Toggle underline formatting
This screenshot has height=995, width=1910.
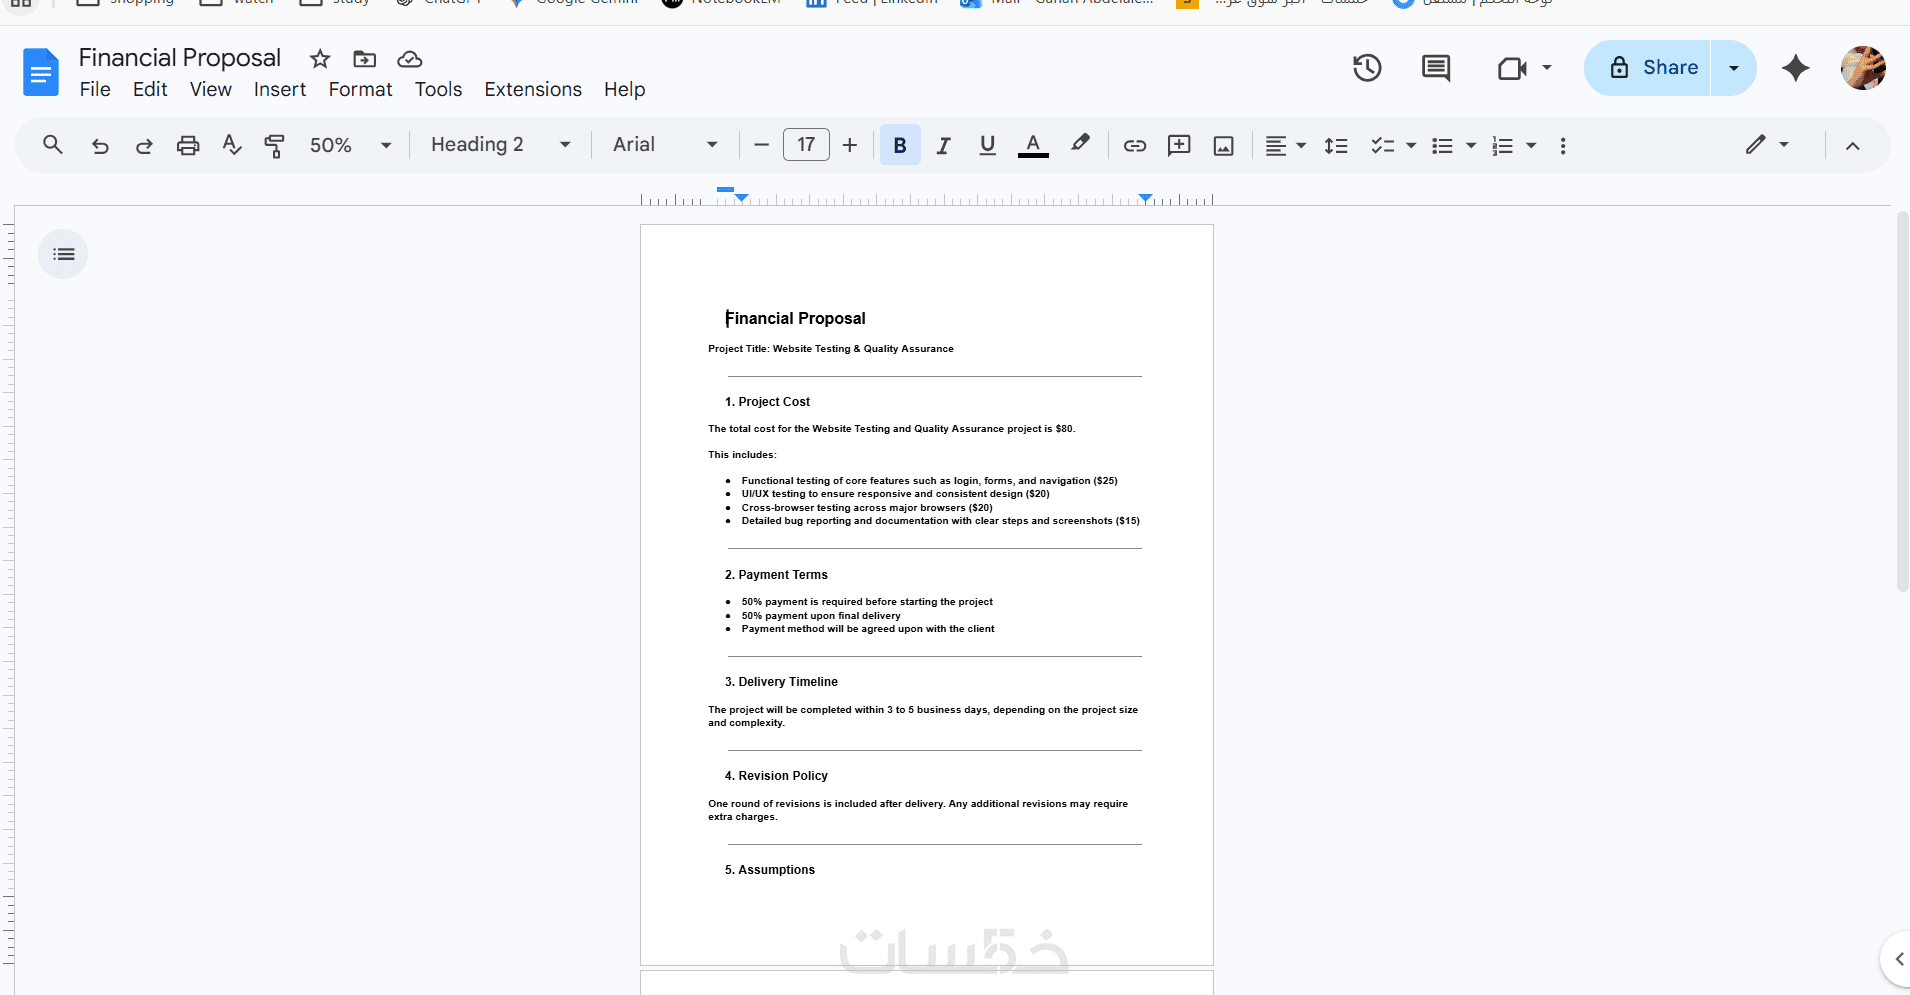(987, 145)
